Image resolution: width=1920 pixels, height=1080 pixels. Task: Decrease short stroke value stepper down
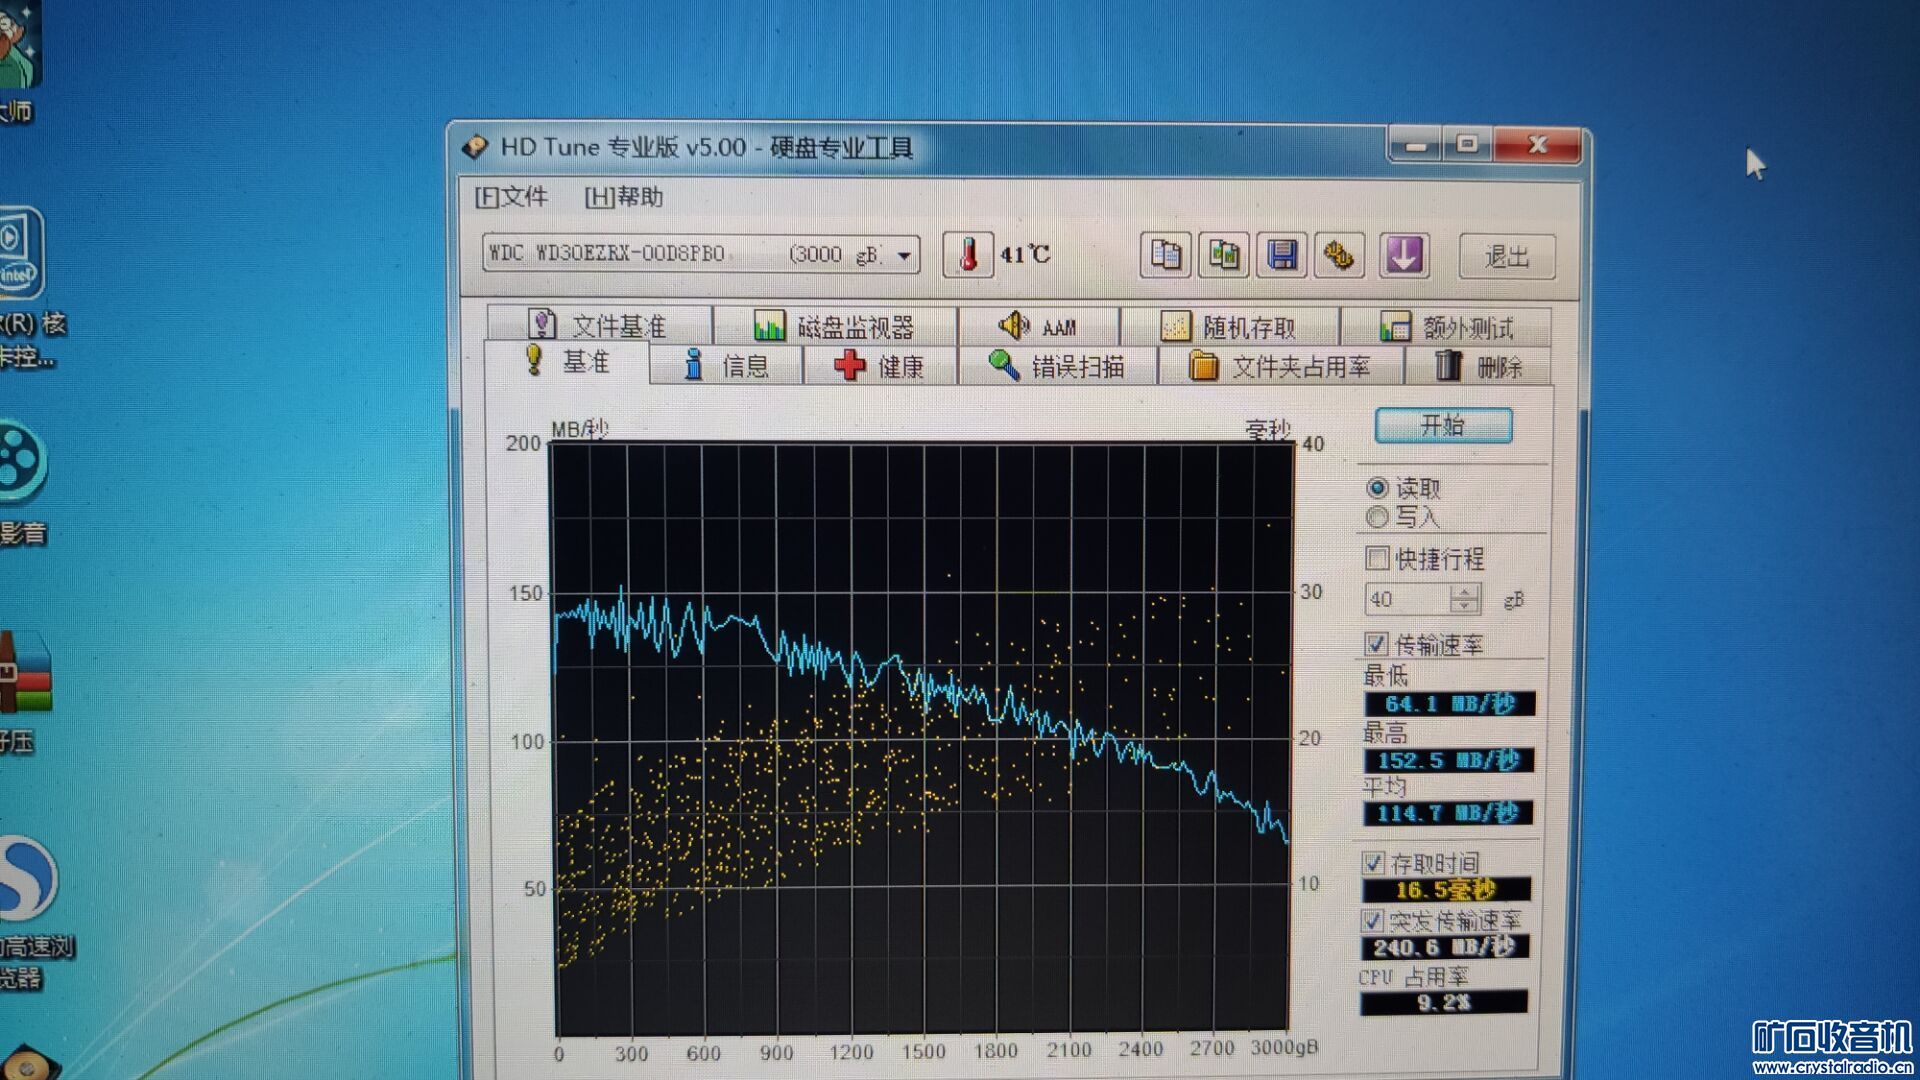1465,606
